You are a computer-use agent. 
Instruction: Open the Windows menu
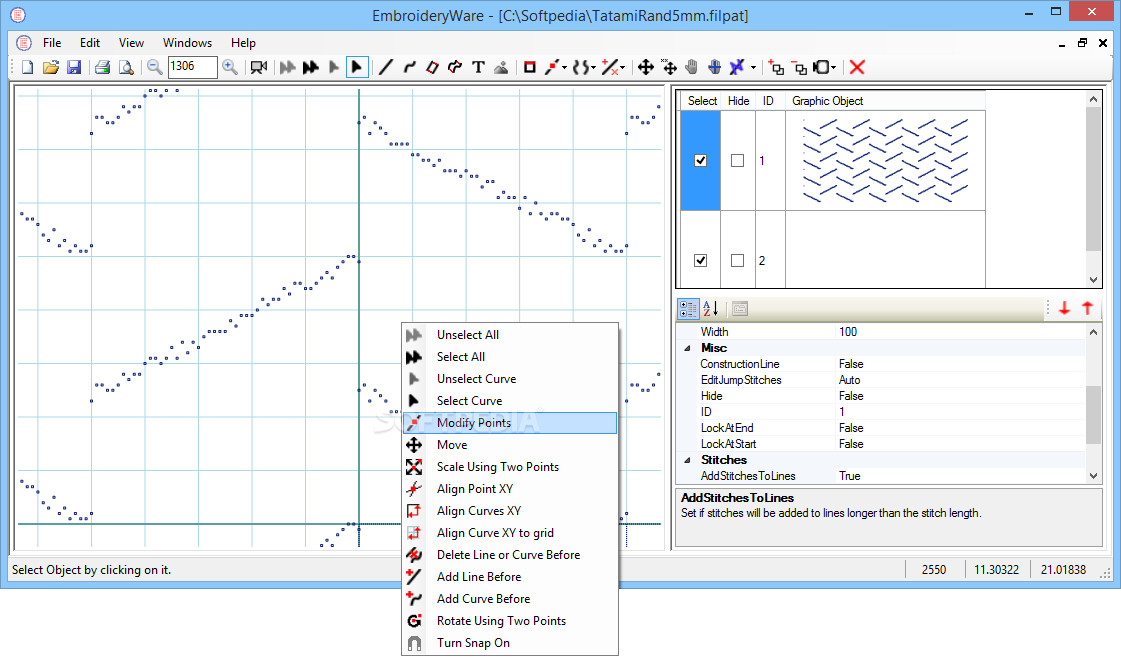[x=187, y=43]
